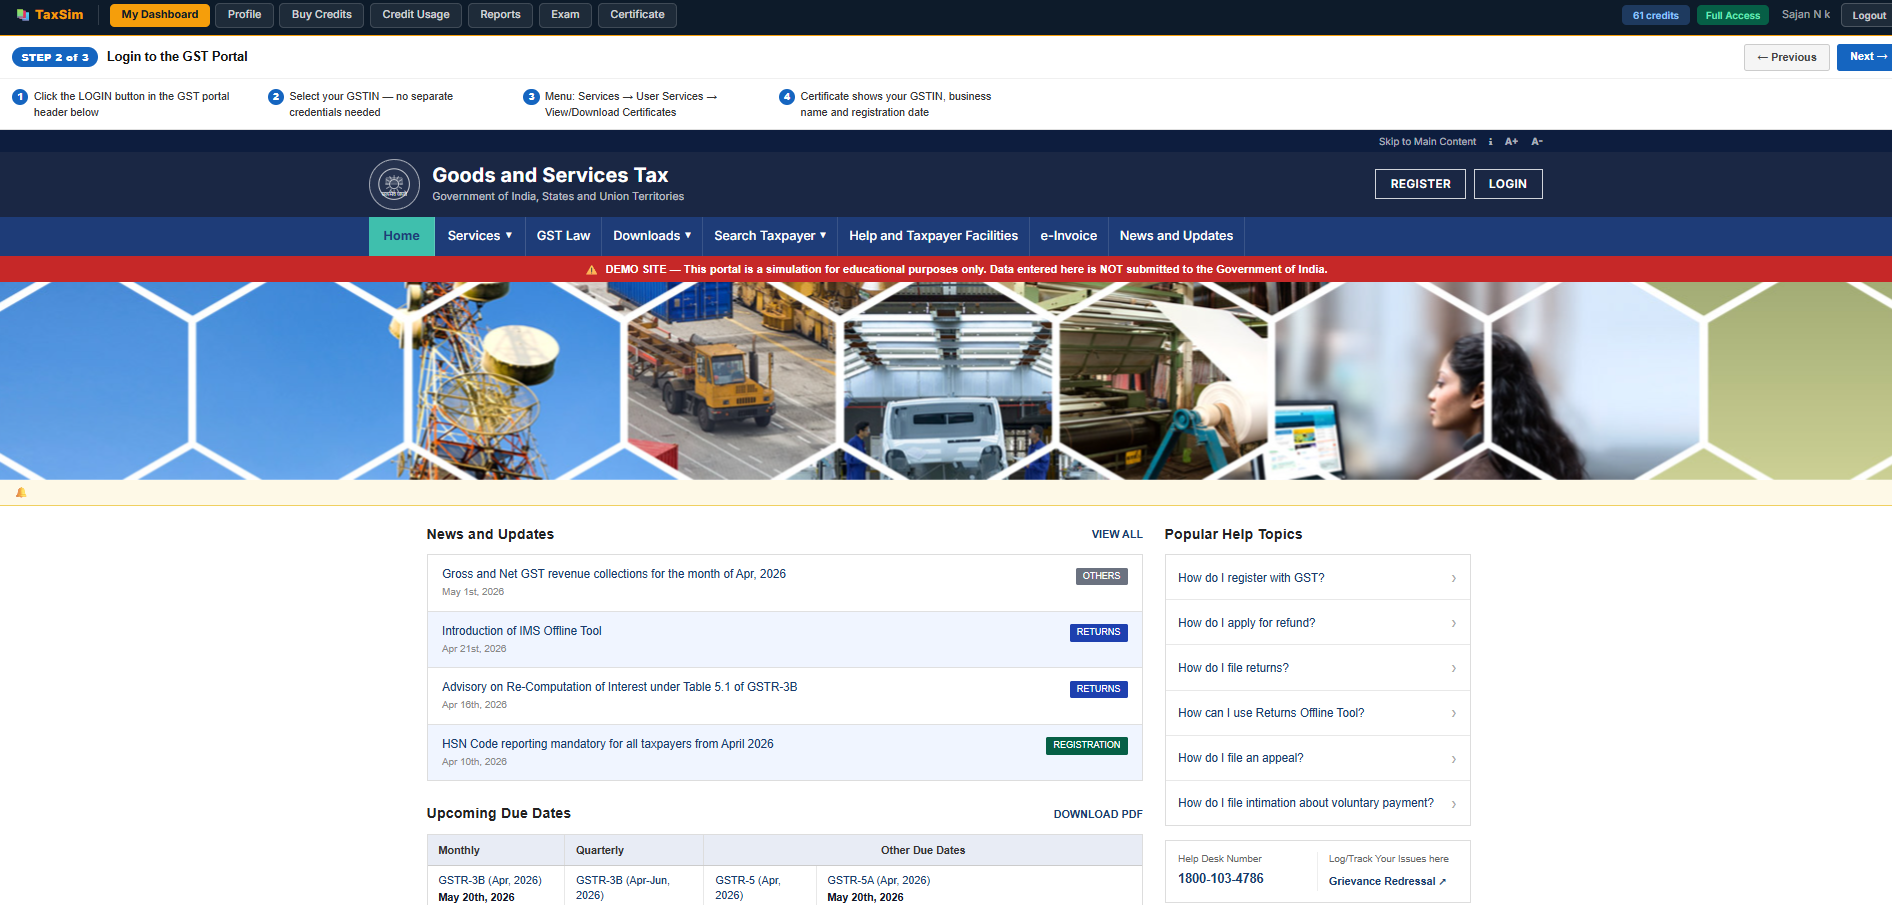Open the Reports tab

[500, 15]
